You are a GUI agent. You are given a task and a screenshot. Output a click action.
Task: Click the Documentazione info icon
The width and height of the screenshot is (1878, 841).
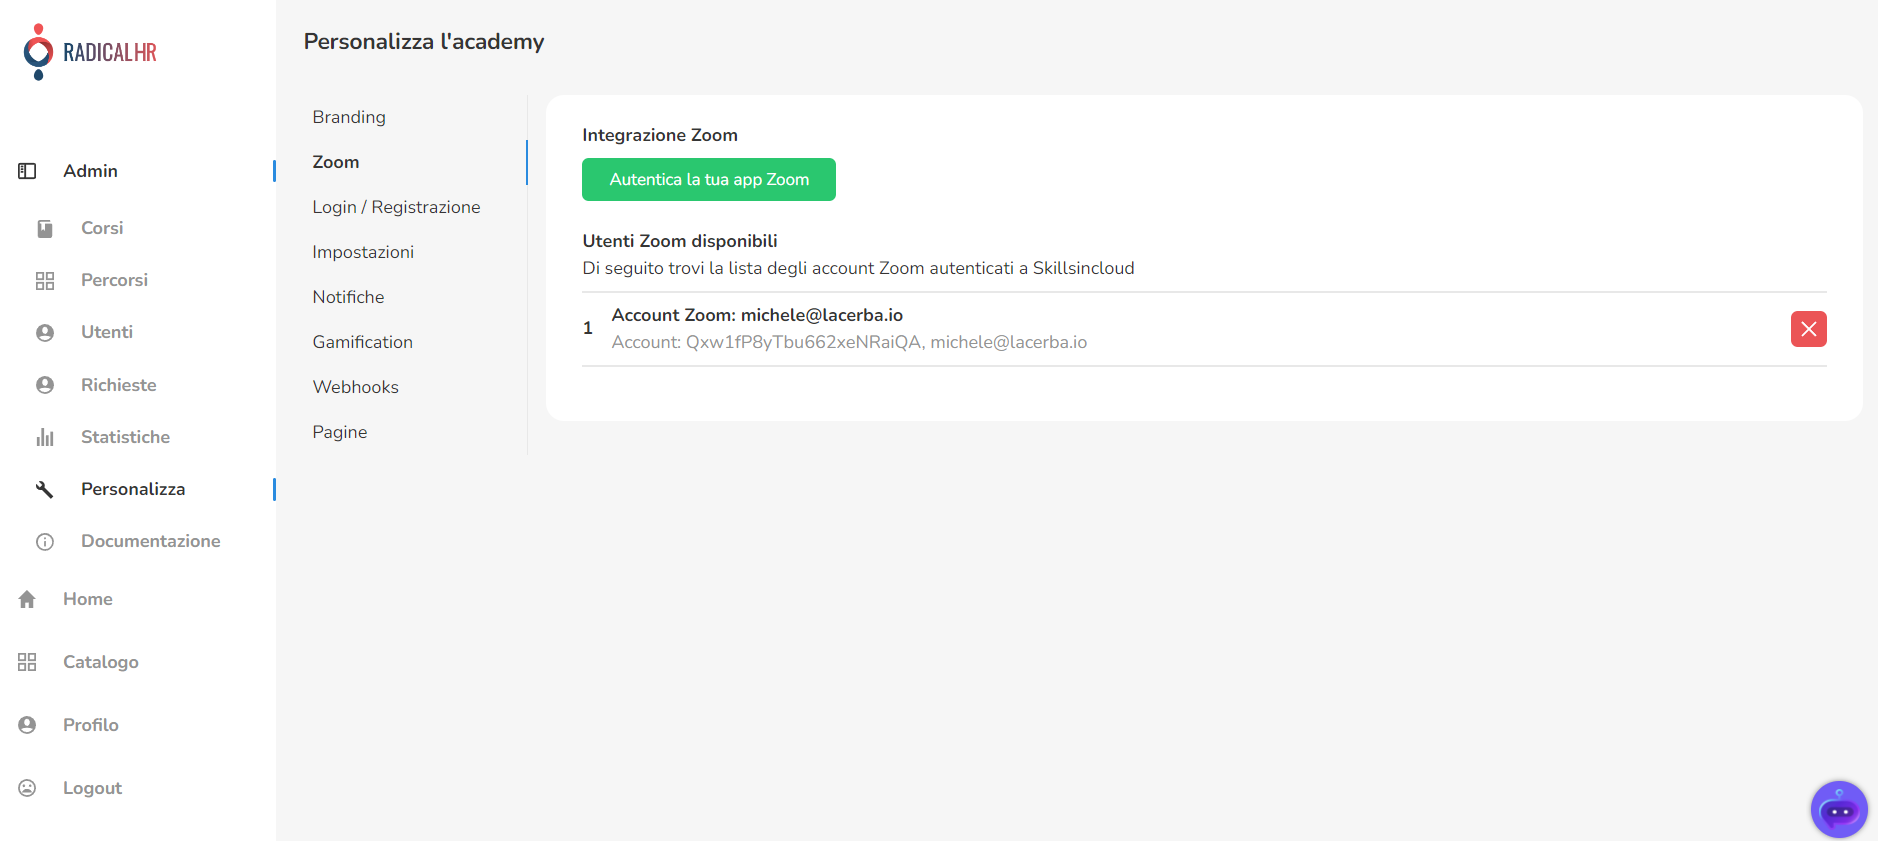click(45, 542)
